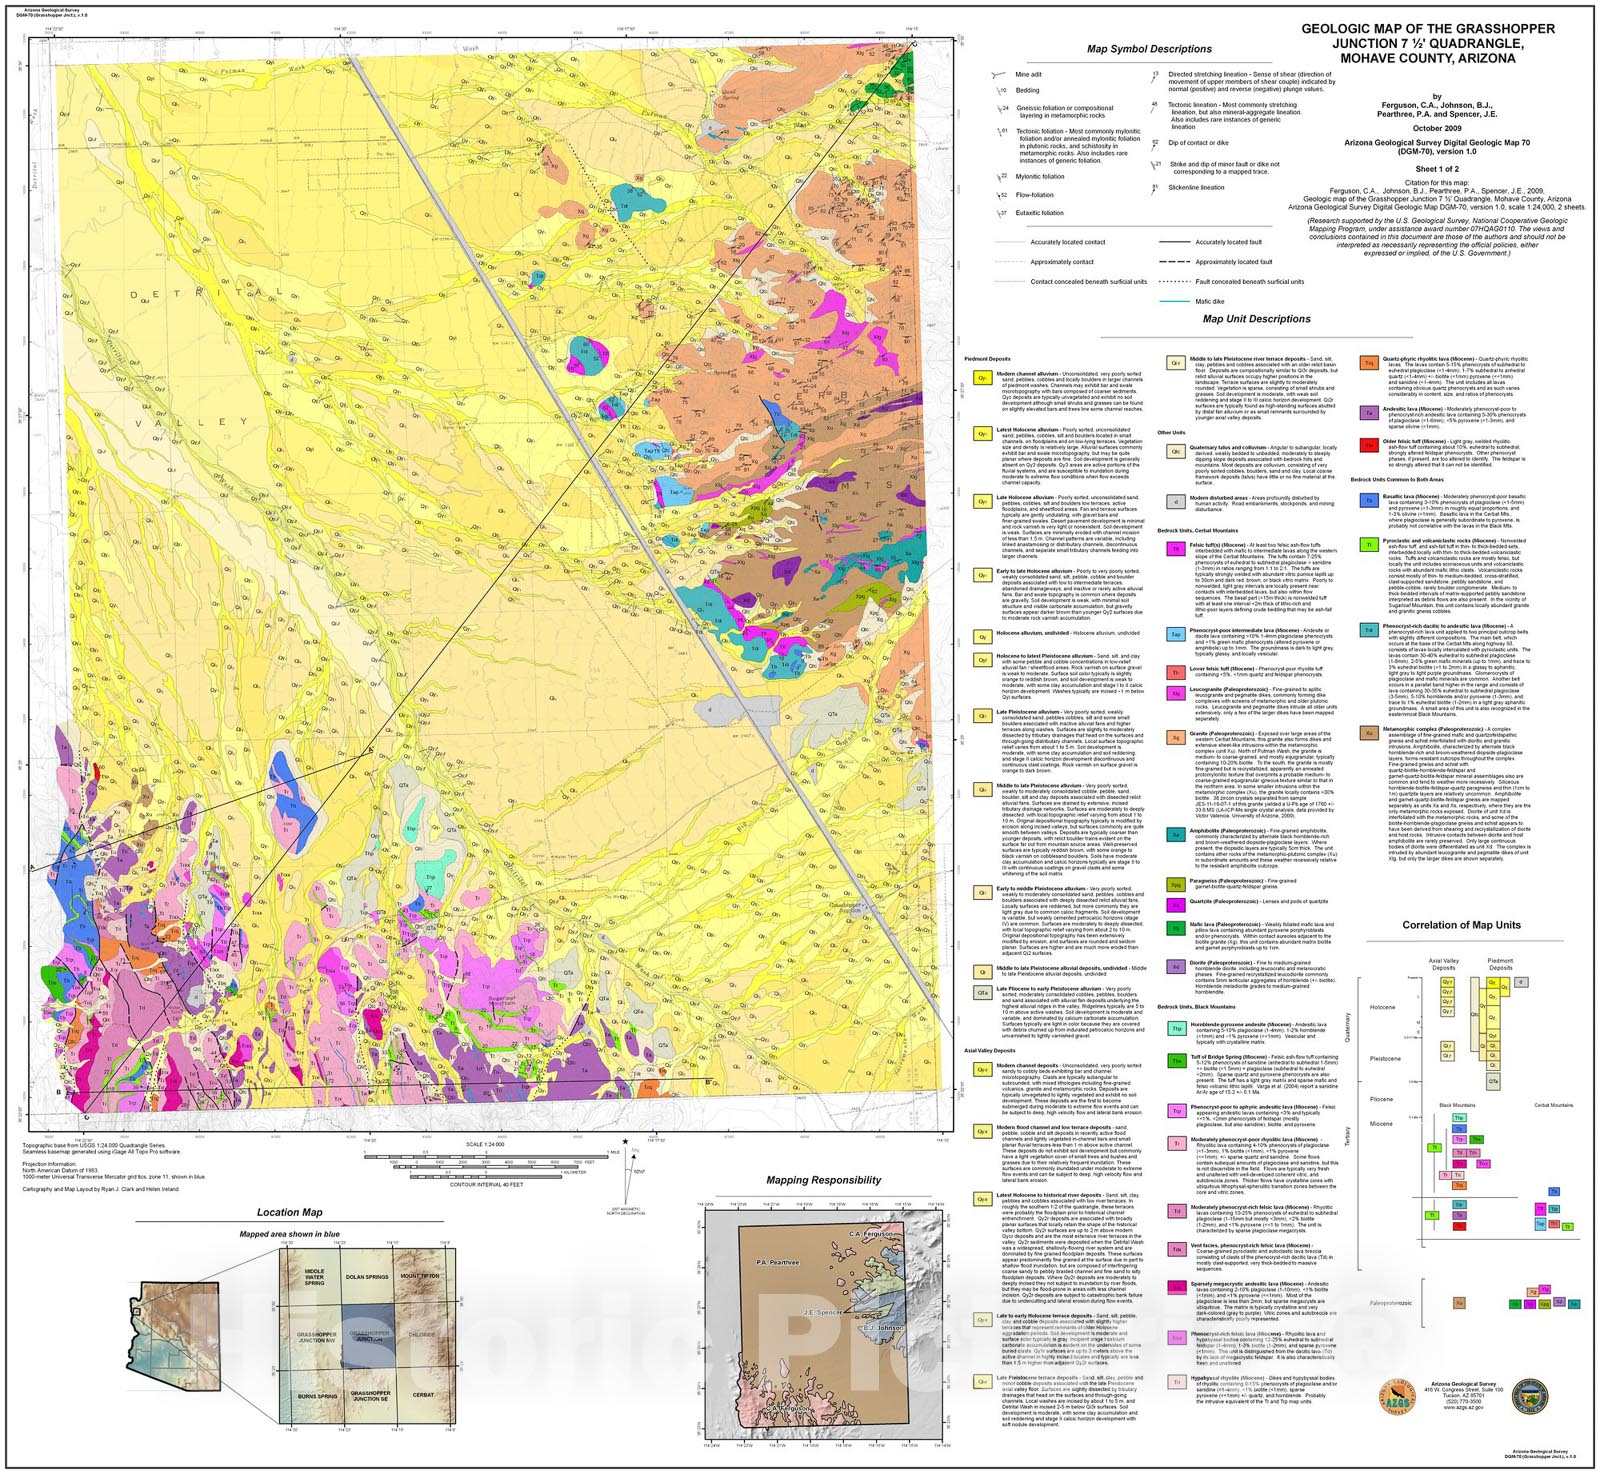
Task: Click the Modern channel alluvium legend swatch
Action: [982, 379]
